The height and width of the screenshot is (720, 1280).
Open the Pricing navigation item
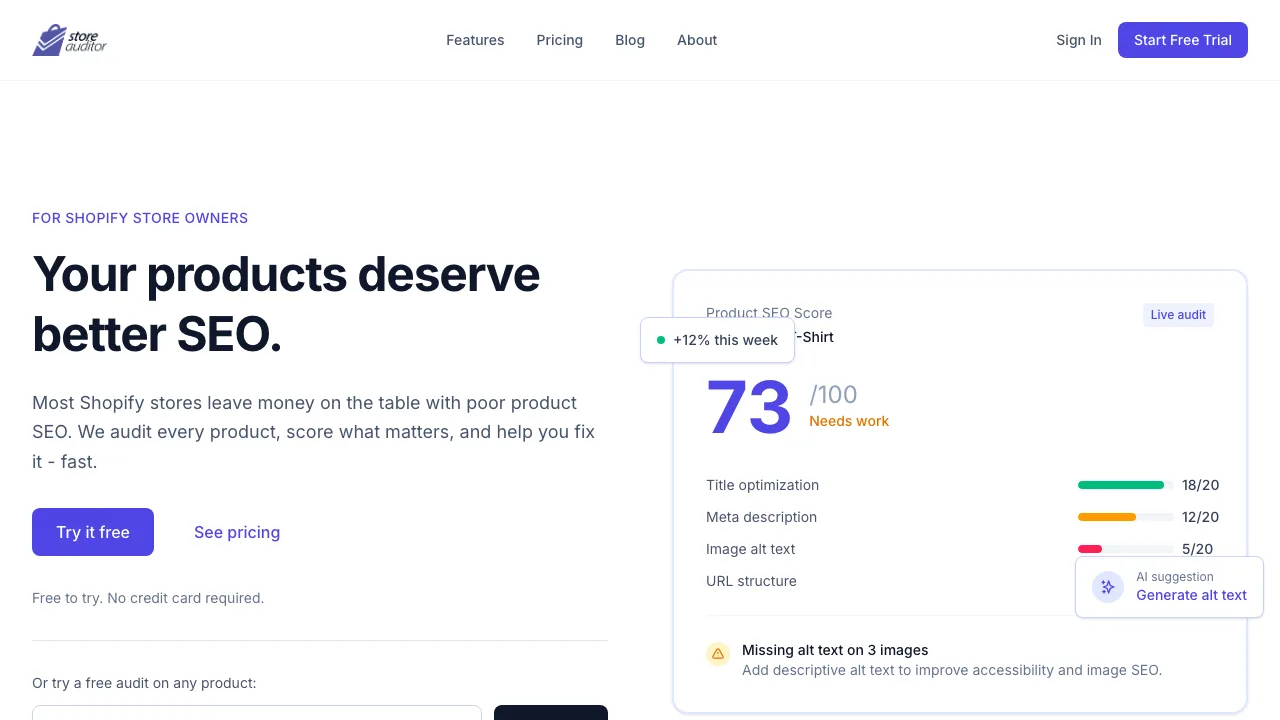[x=559, y=40]
